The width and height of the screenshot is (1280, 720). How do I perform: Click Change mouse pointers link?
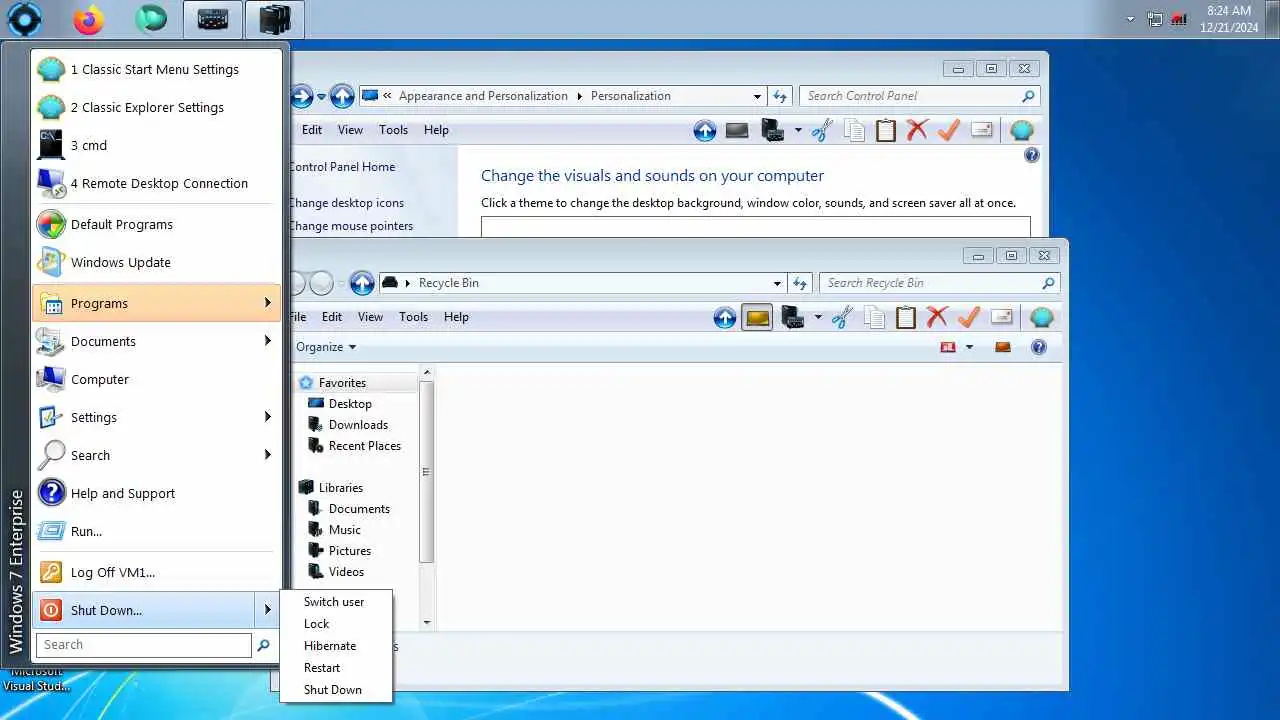point(350,226)
